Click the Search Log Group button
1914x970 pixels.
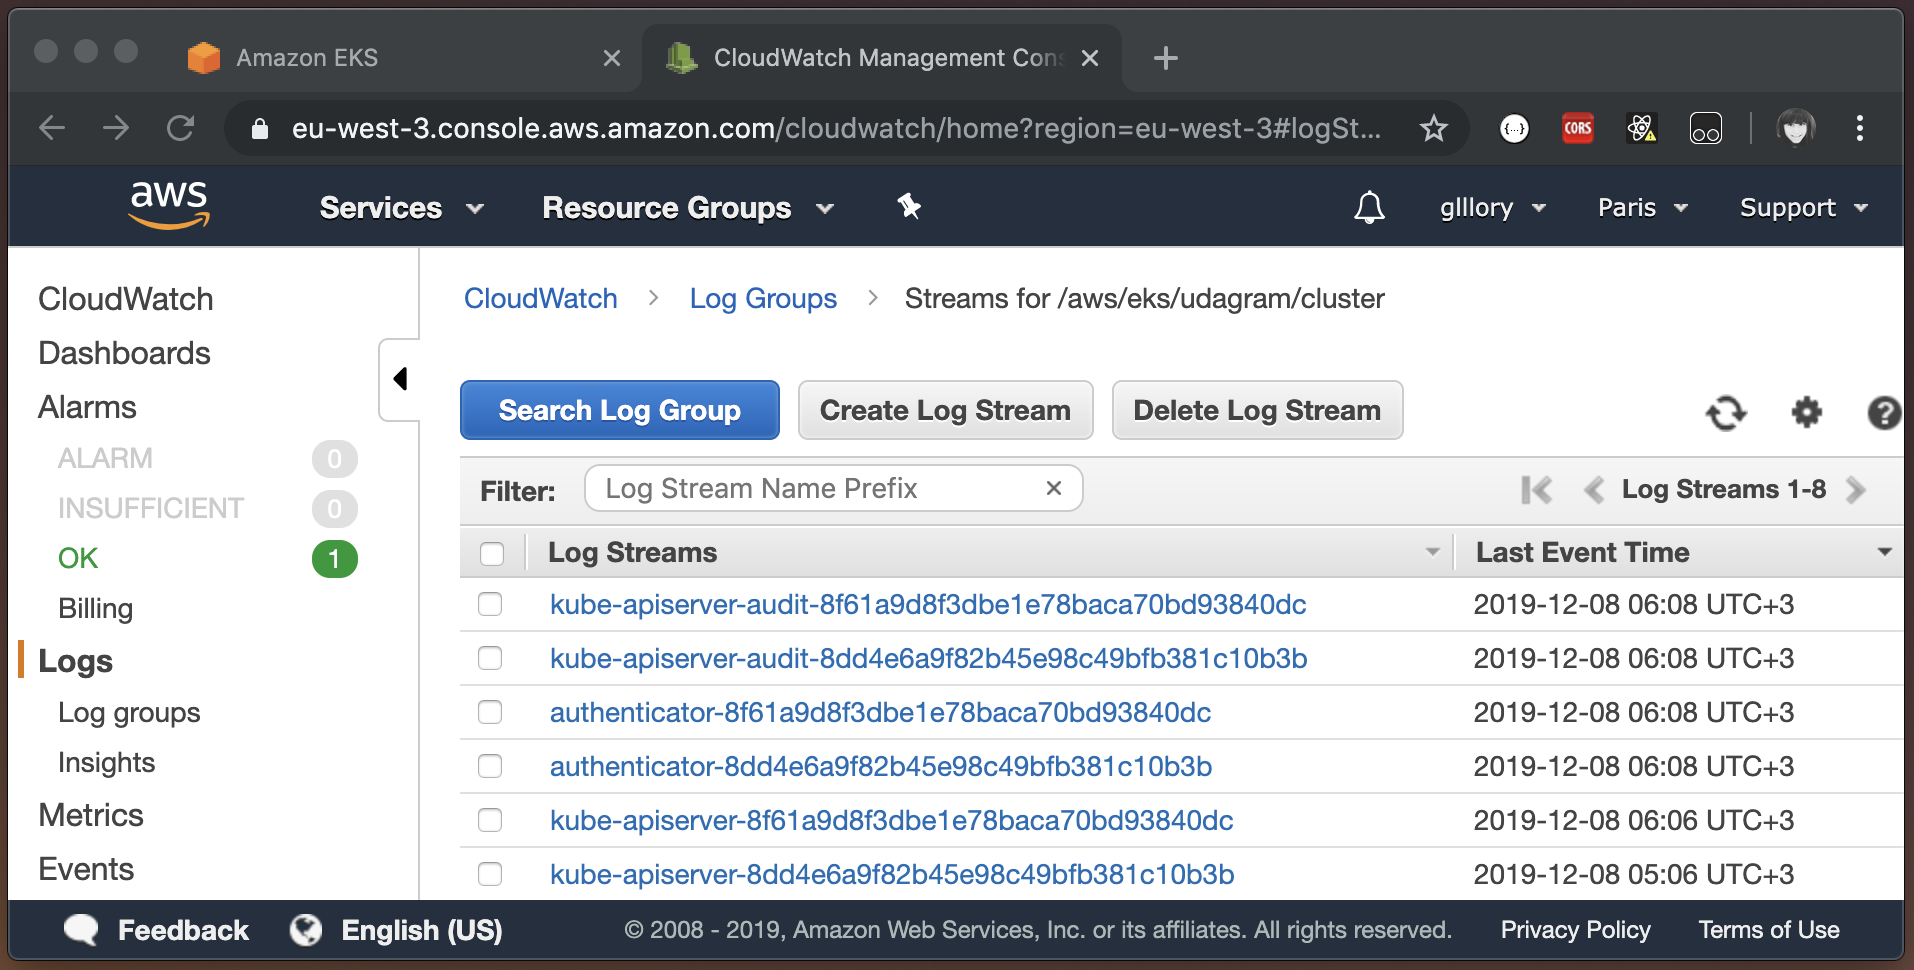tap(620, 410)
